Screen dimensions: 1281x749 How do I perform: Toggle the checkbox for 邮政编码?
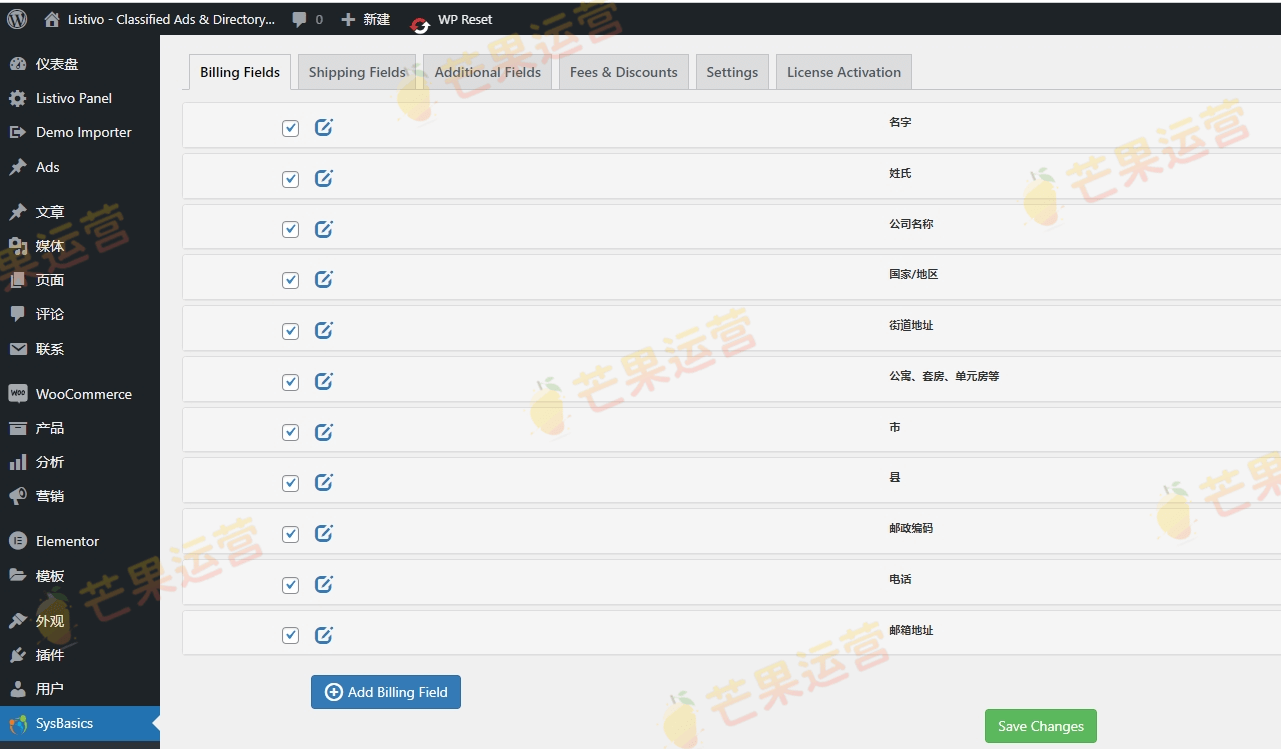tap(290, 533)
